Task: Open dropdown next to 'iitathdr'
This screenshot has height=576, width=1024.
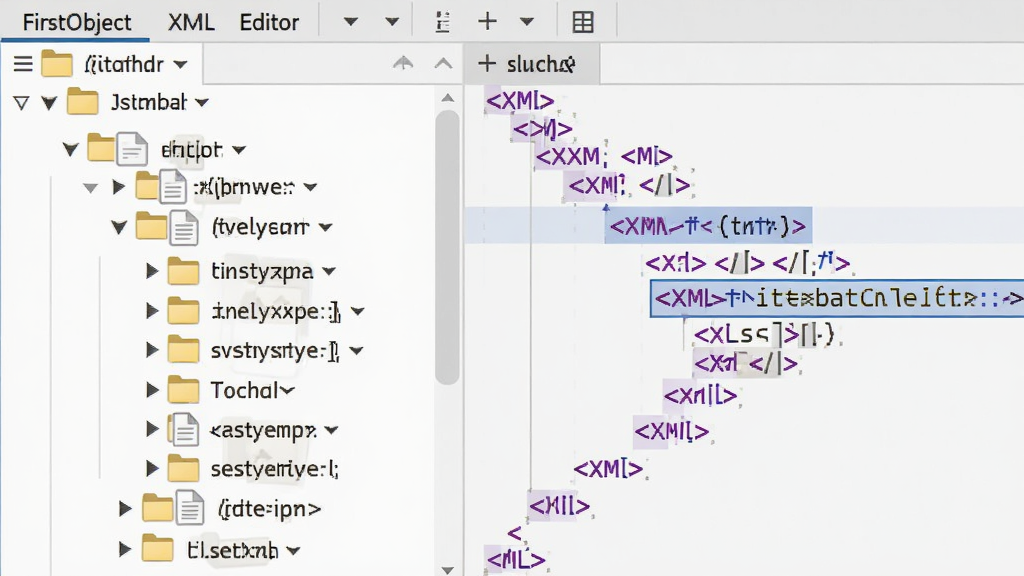Action: (180, 65)
